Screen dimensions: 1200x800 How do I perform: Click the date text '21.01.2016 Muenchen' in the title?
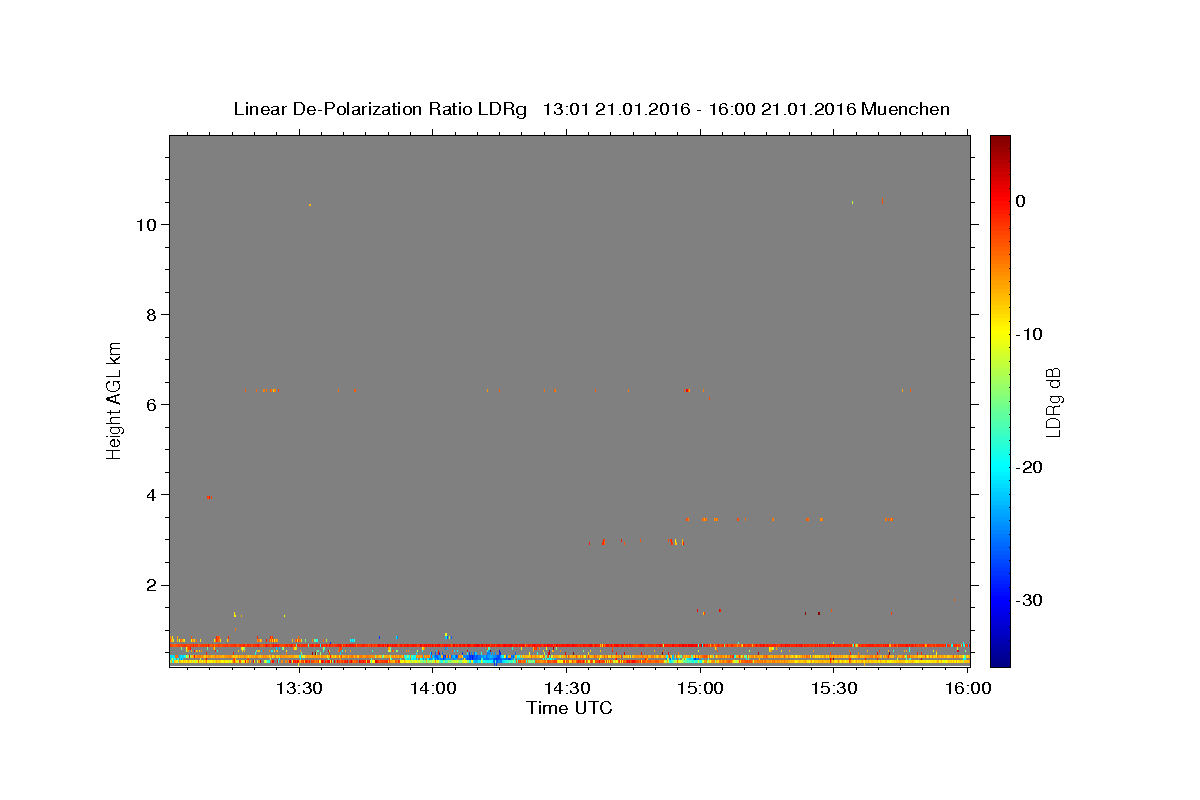tap(855, 109)
